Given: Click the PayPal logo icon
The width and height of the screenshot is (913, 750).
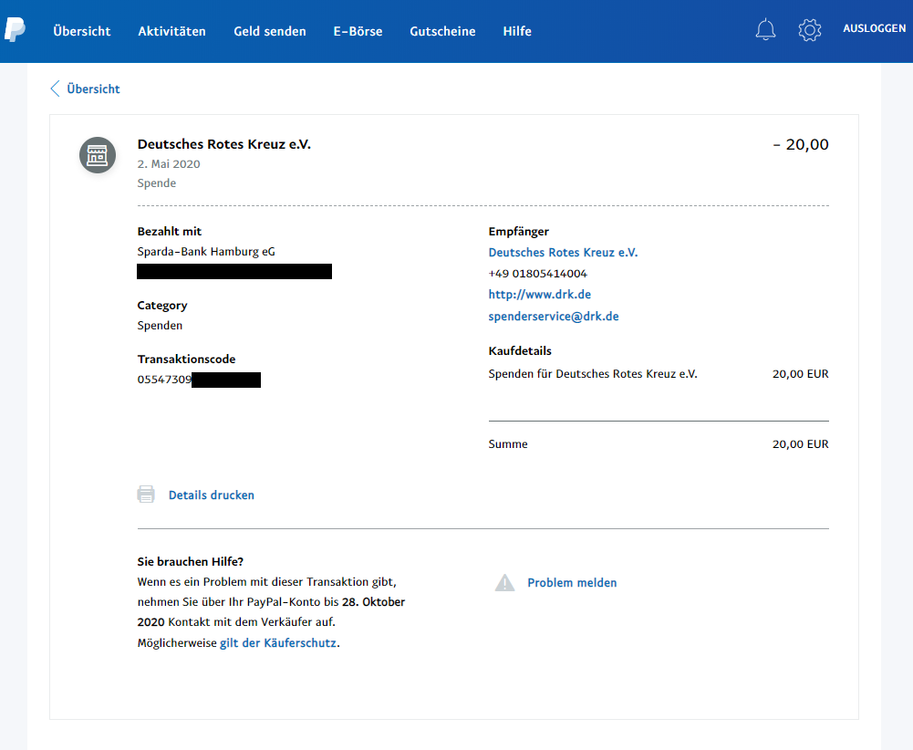Looking at the screenshot, I should pos(14,30).
